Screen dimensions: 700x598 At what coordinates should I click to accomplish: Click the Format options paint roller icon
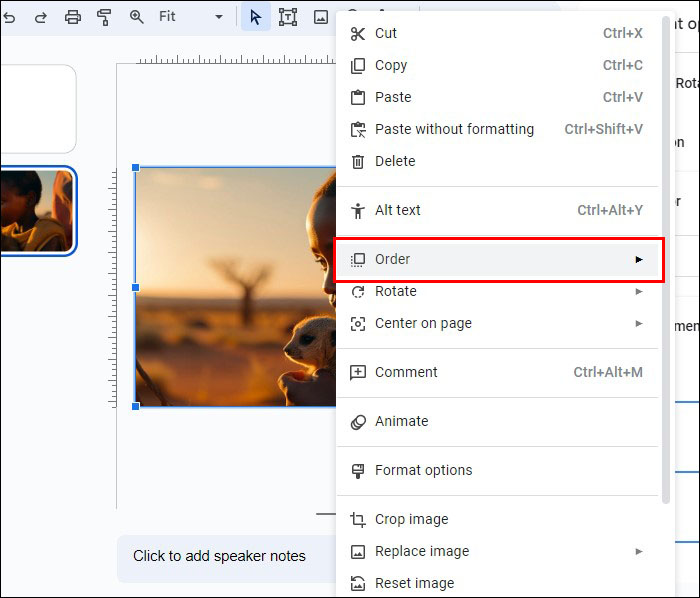point(358,471)
